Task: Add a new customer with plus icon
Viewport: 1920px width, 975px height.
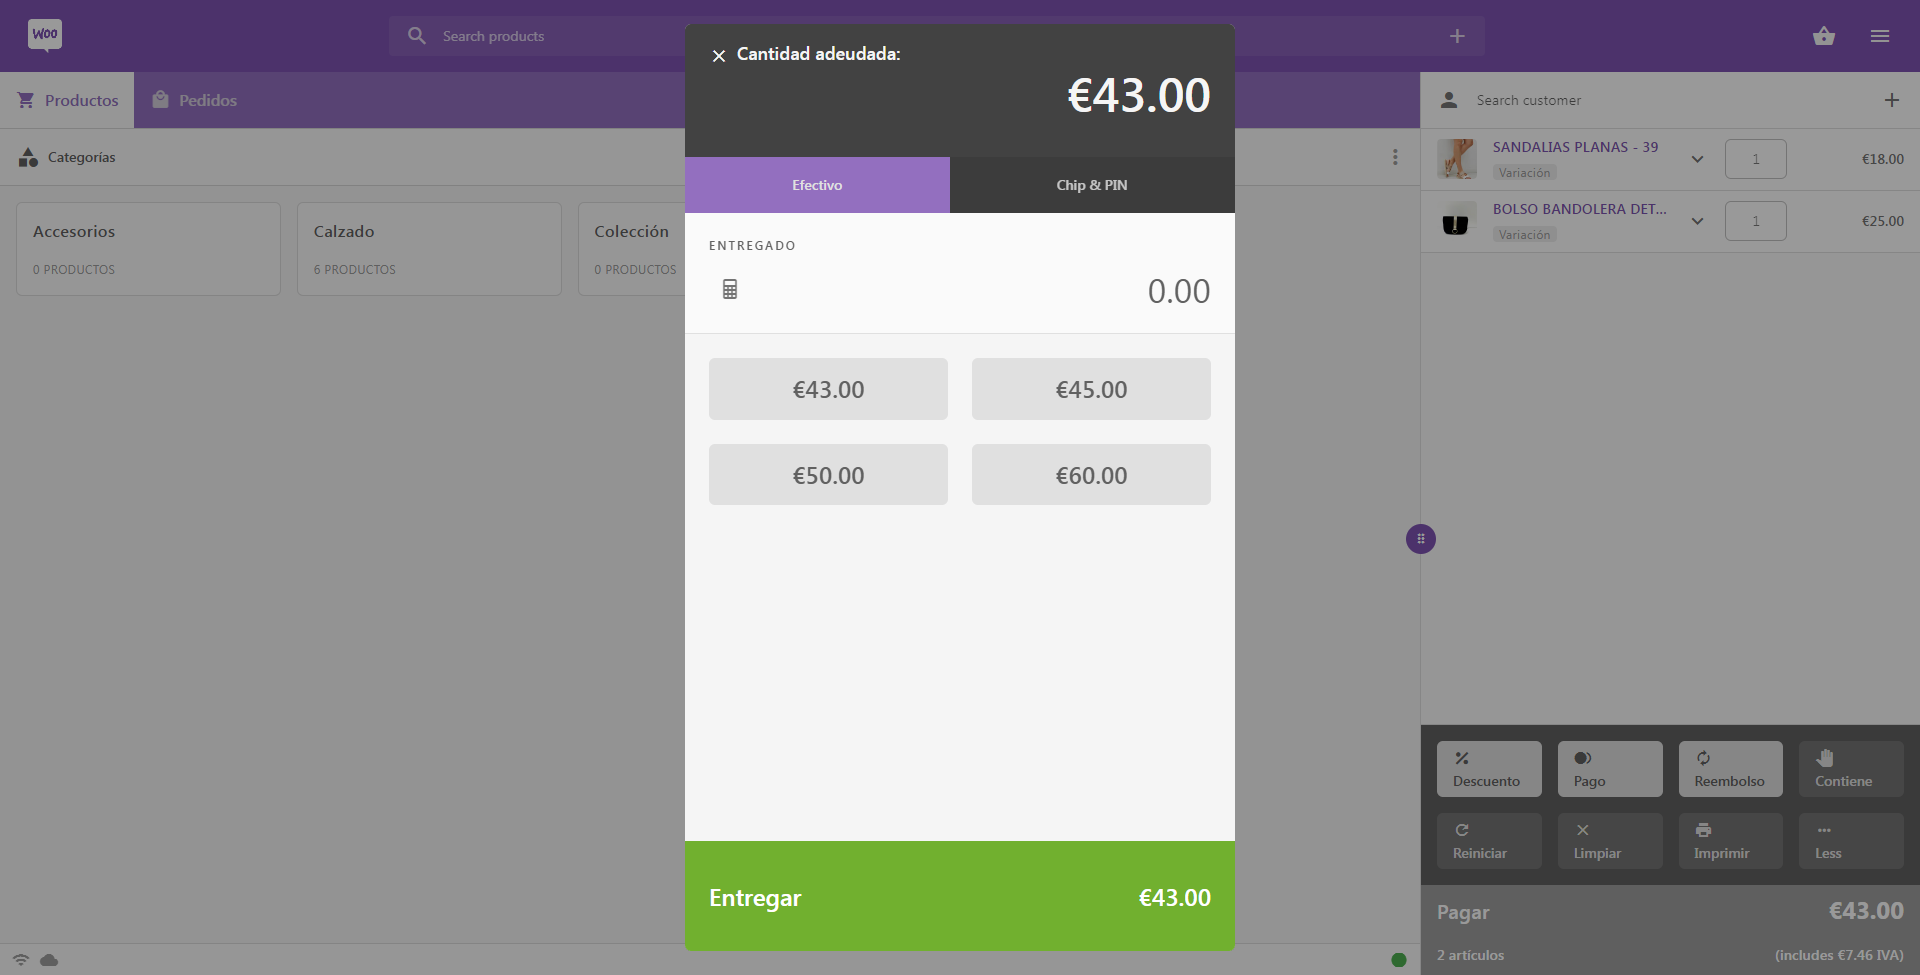Action: 1891,100
